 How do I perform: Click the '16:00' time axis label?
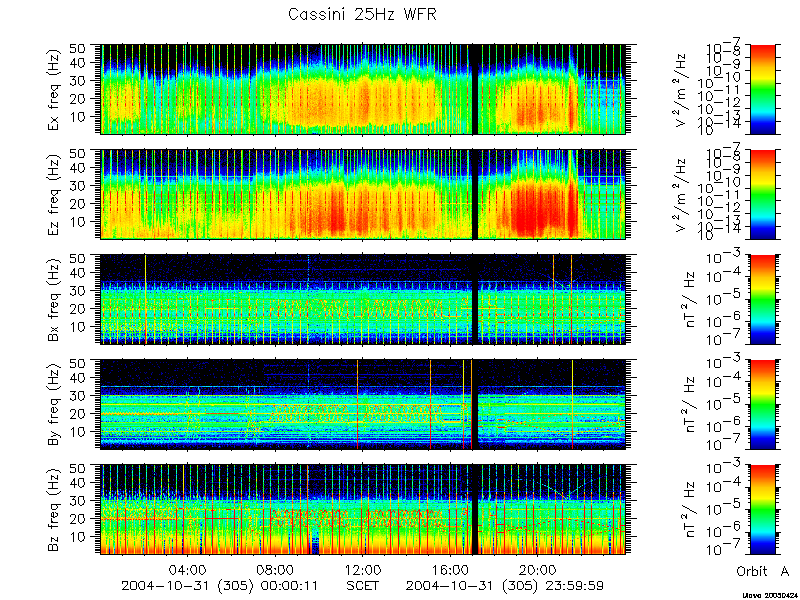451,569
